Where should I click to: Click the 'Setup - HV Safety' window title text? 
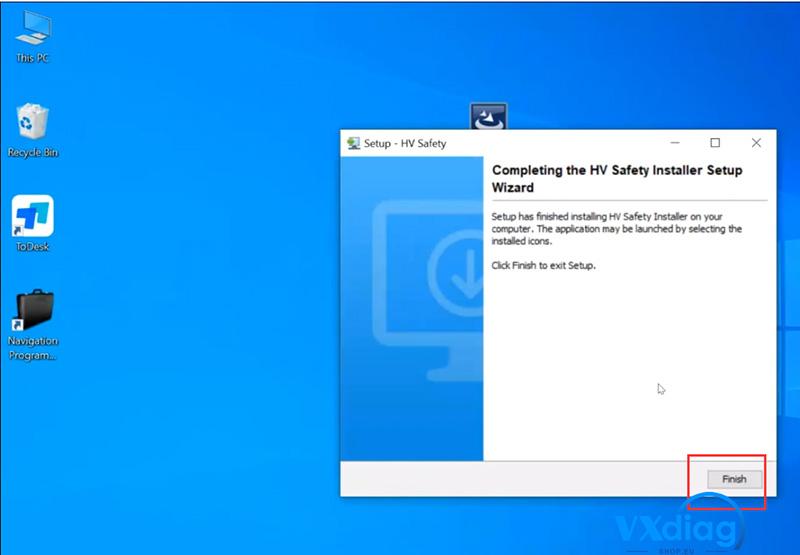pos(405,143)
